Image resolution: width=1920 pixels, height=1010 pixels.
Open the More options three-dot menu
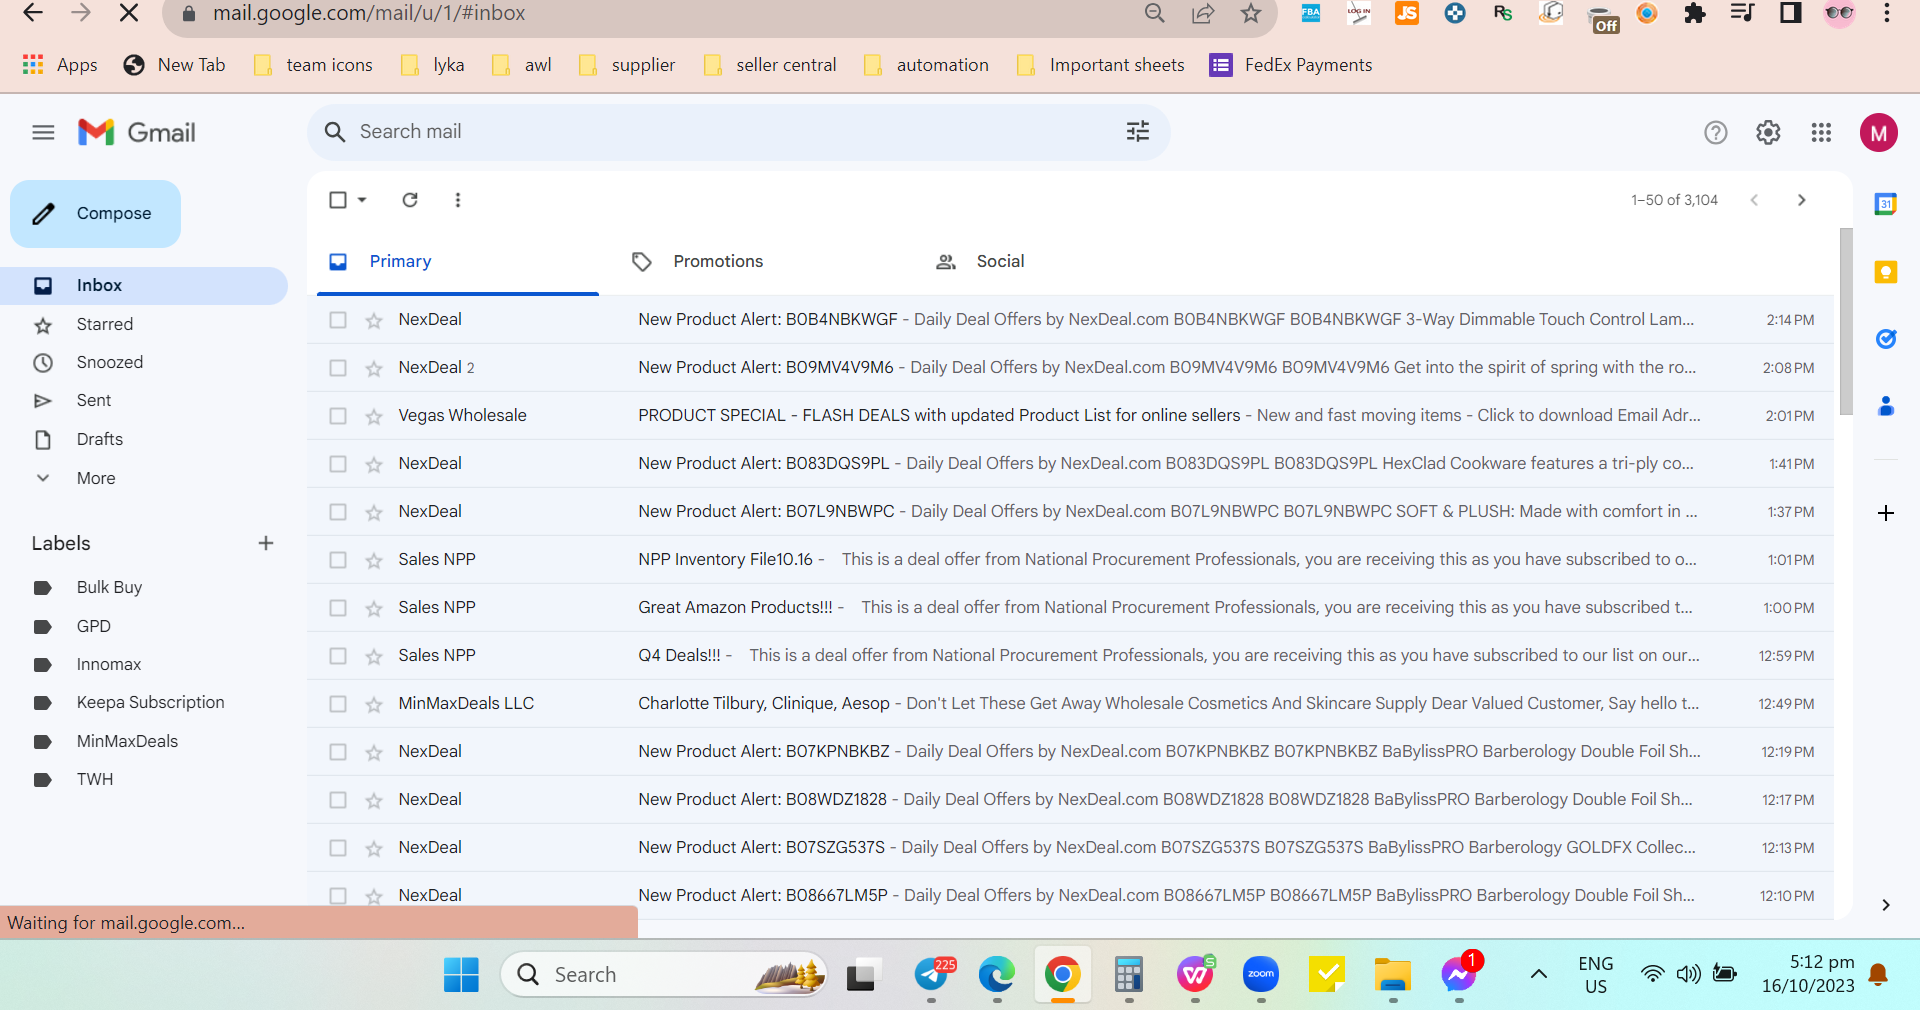pyautogui.click(x=458, y=200)
